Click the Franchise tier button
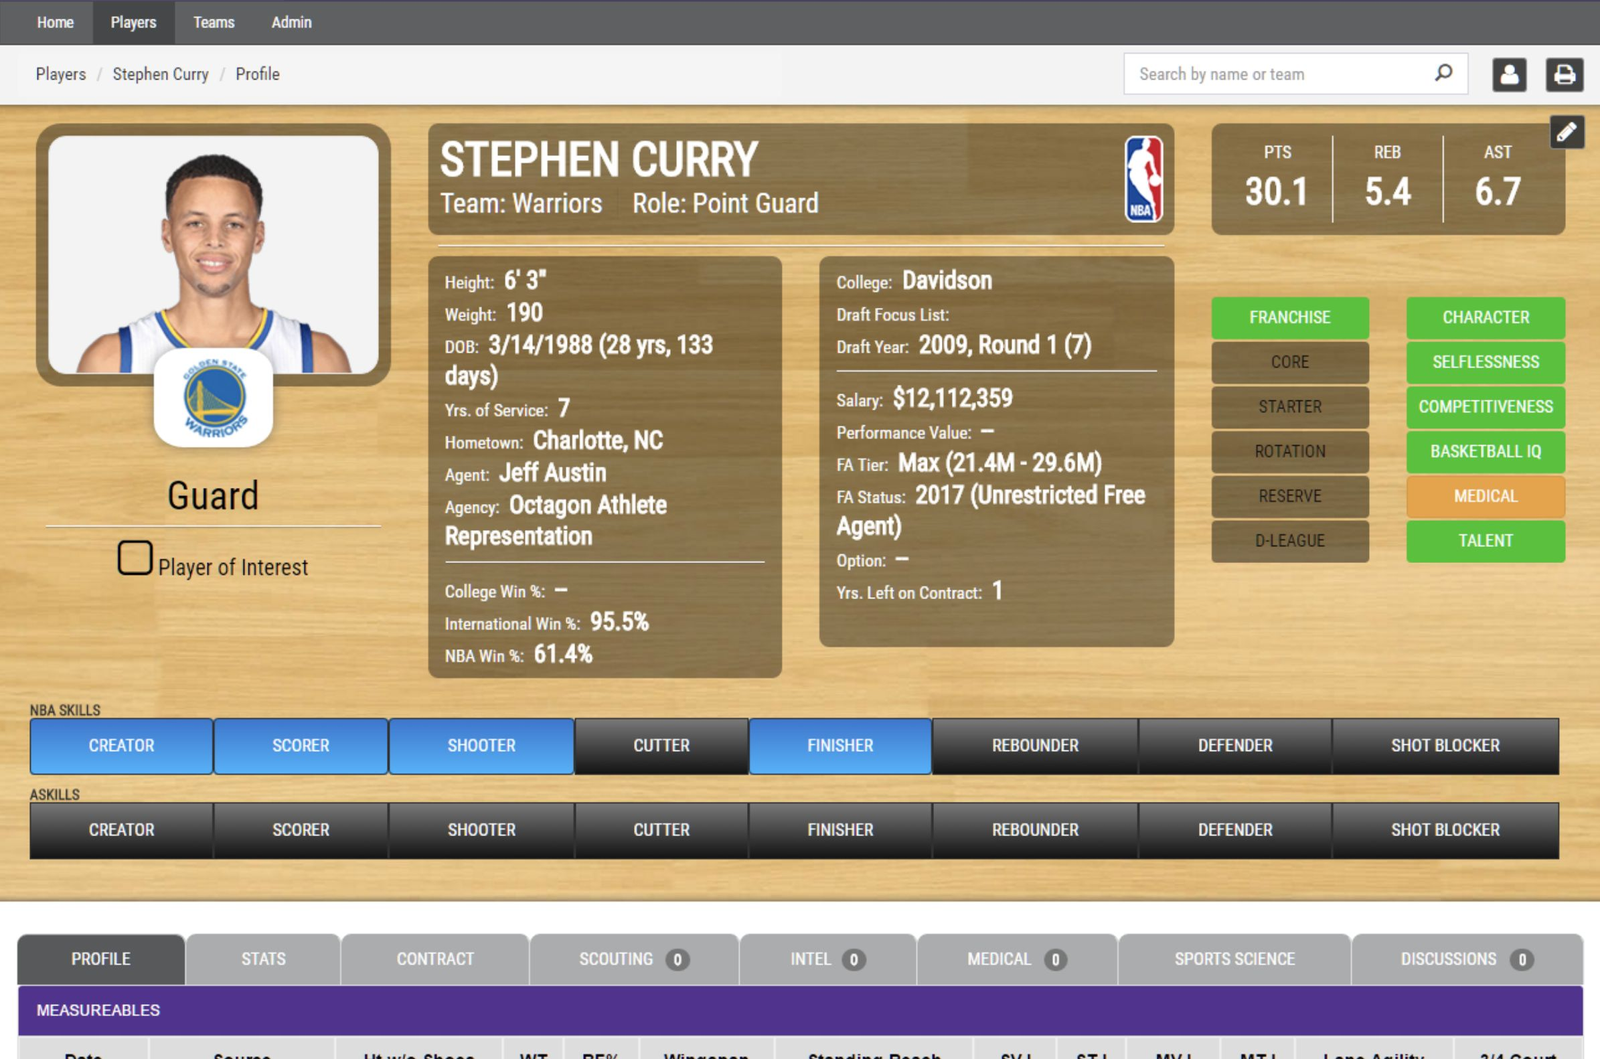The image size is (1600, 1059). [1290, 317]
